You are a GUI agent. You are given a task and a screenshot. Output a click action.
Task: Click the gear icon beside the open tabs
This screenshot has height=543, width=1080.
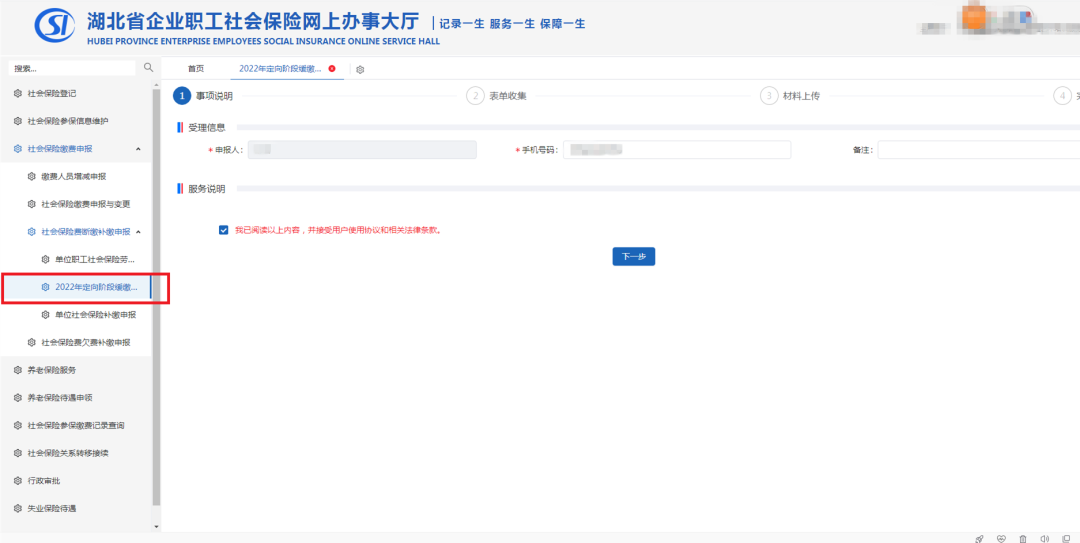point(360,69)
